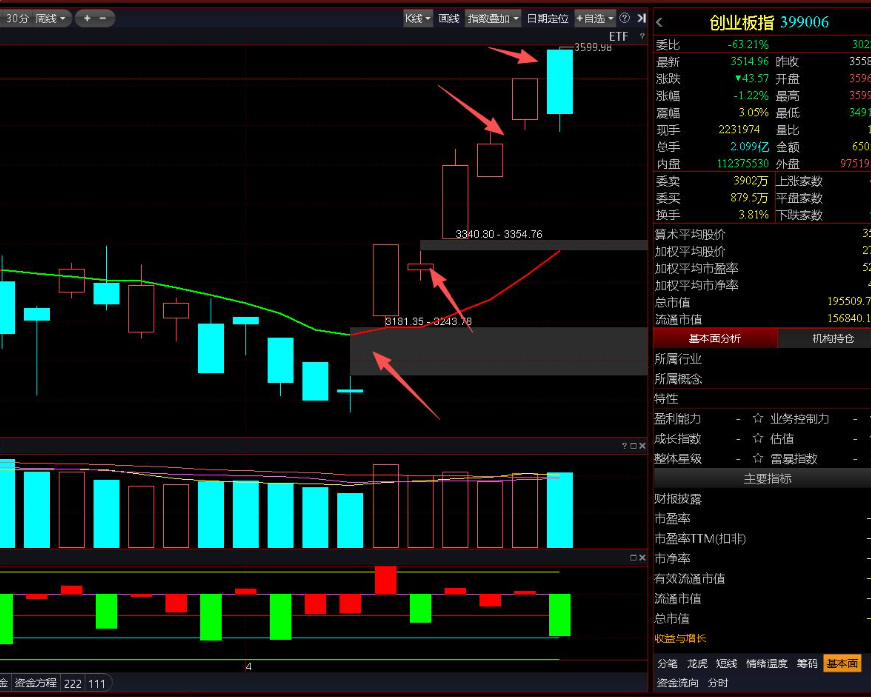Maximize the volume indicator sub-panel
The image size is (871, 697).
[x=633, y=445]
